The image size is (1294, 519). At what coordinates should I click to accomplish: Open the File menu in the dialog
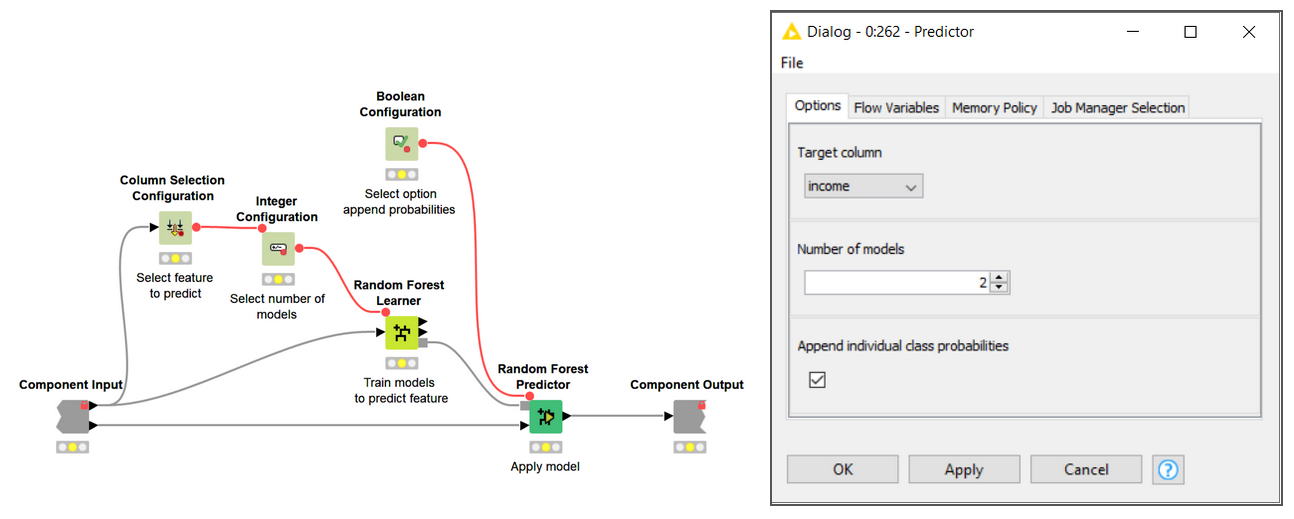click(x=792, y=63)
